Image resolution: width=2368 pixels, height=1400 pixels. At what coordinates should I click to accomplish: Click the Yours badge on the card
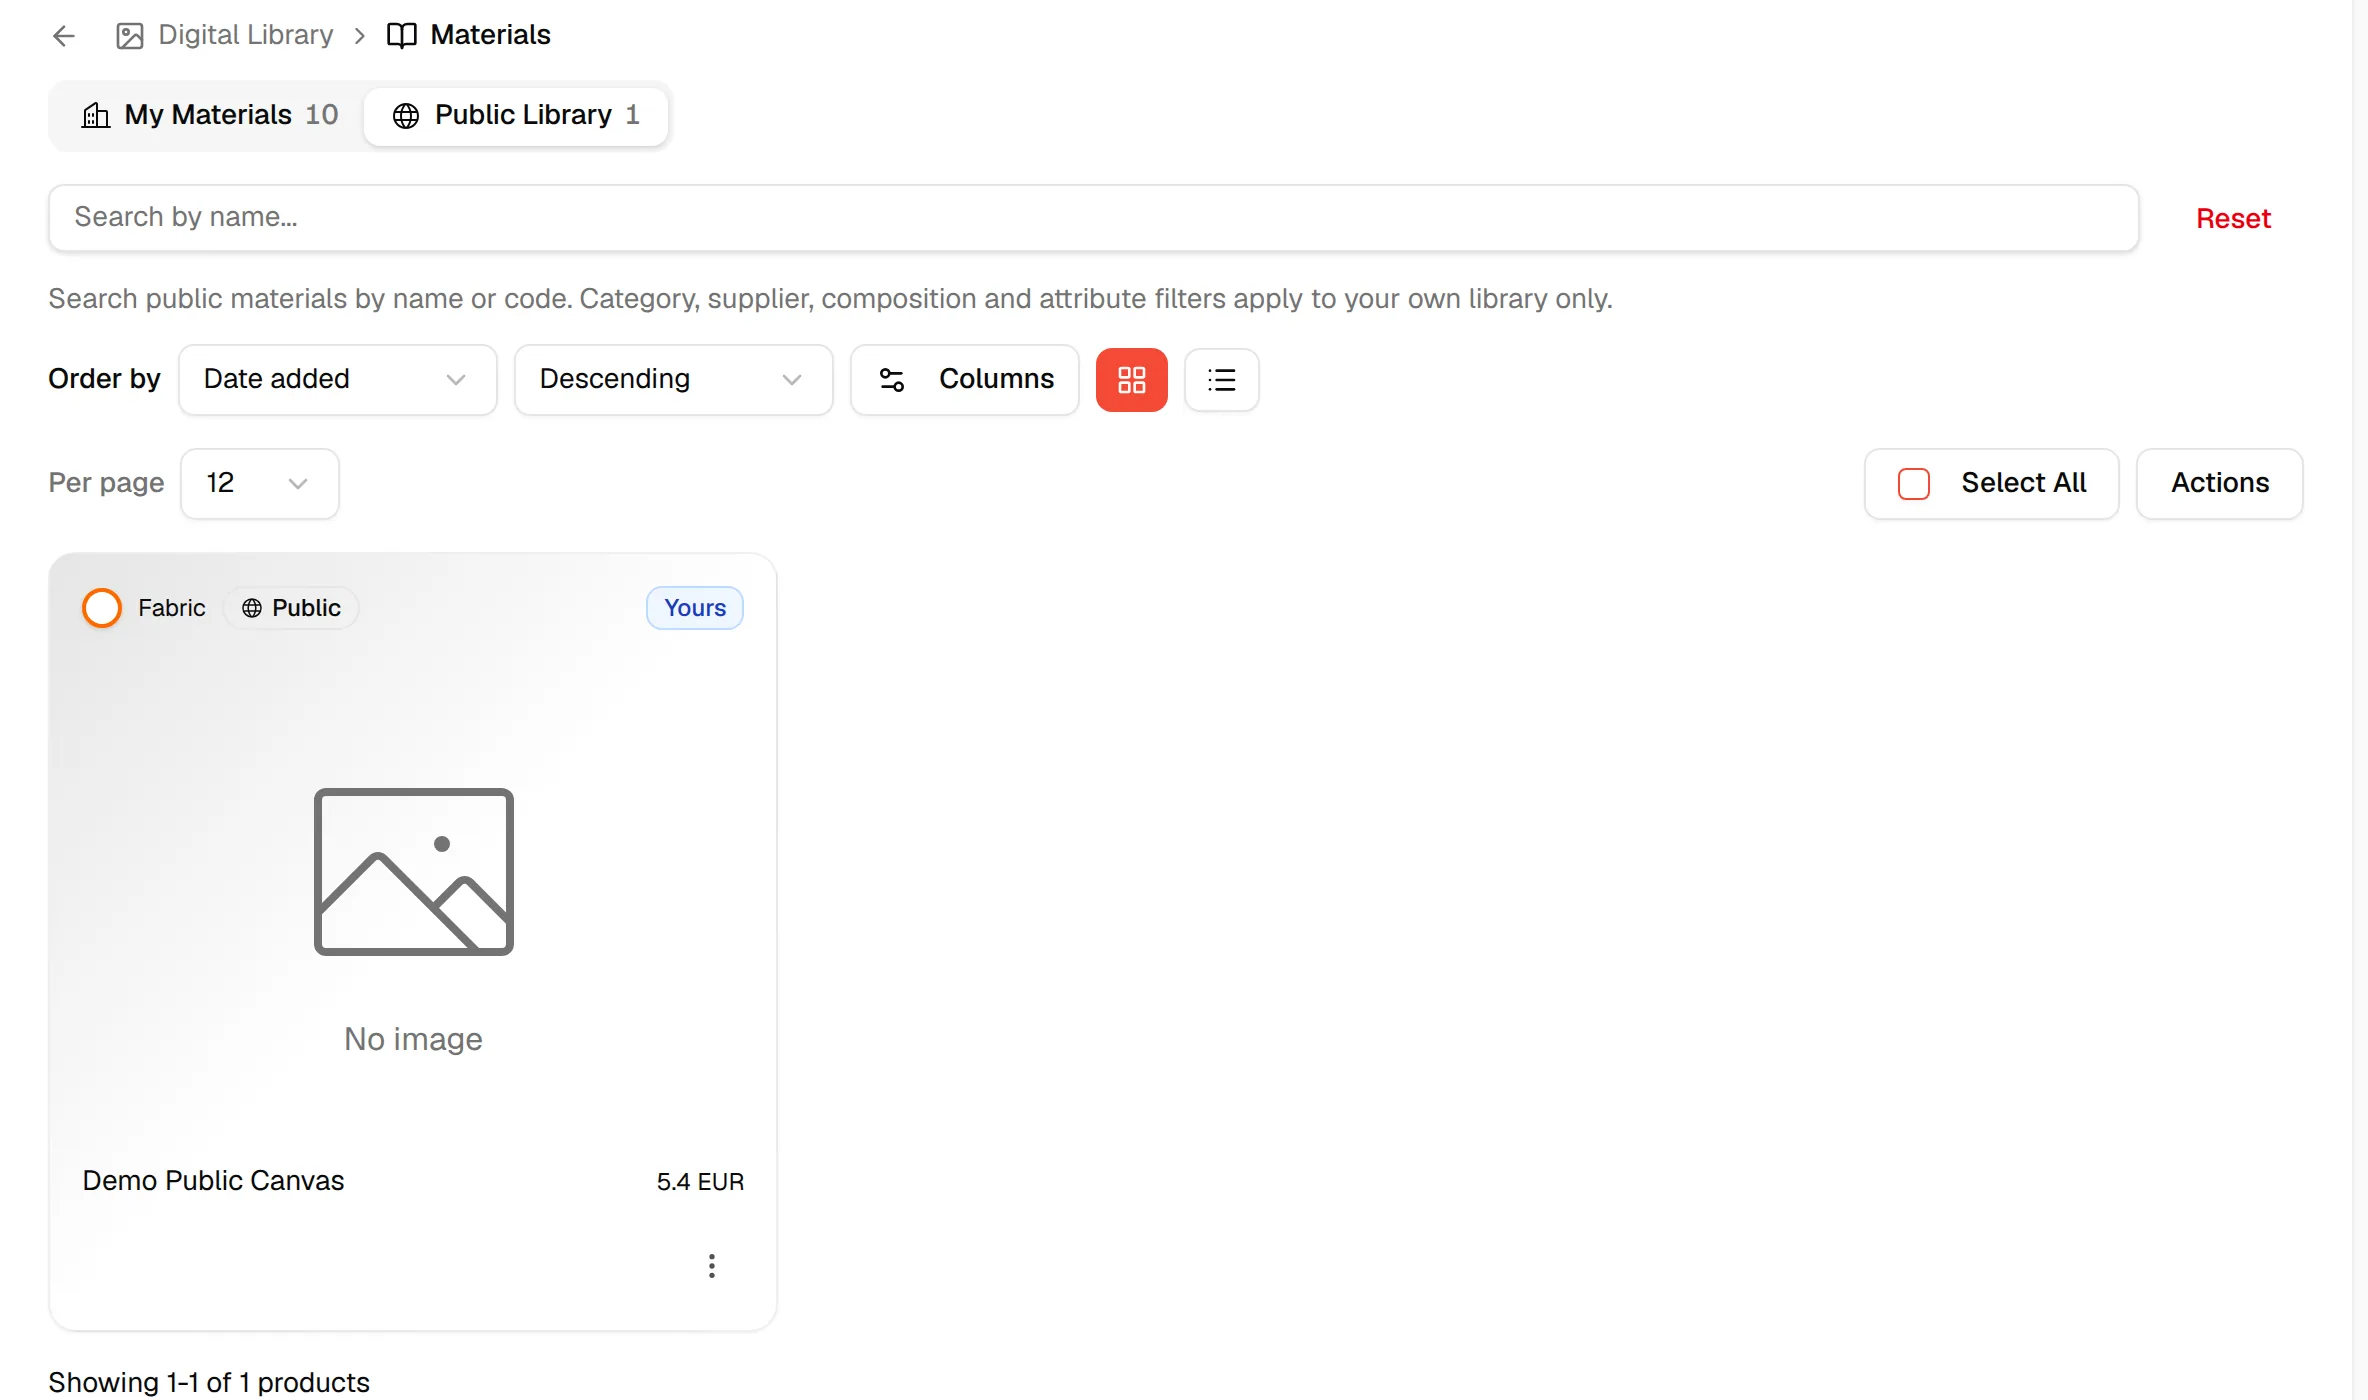(x=695, y=608)
